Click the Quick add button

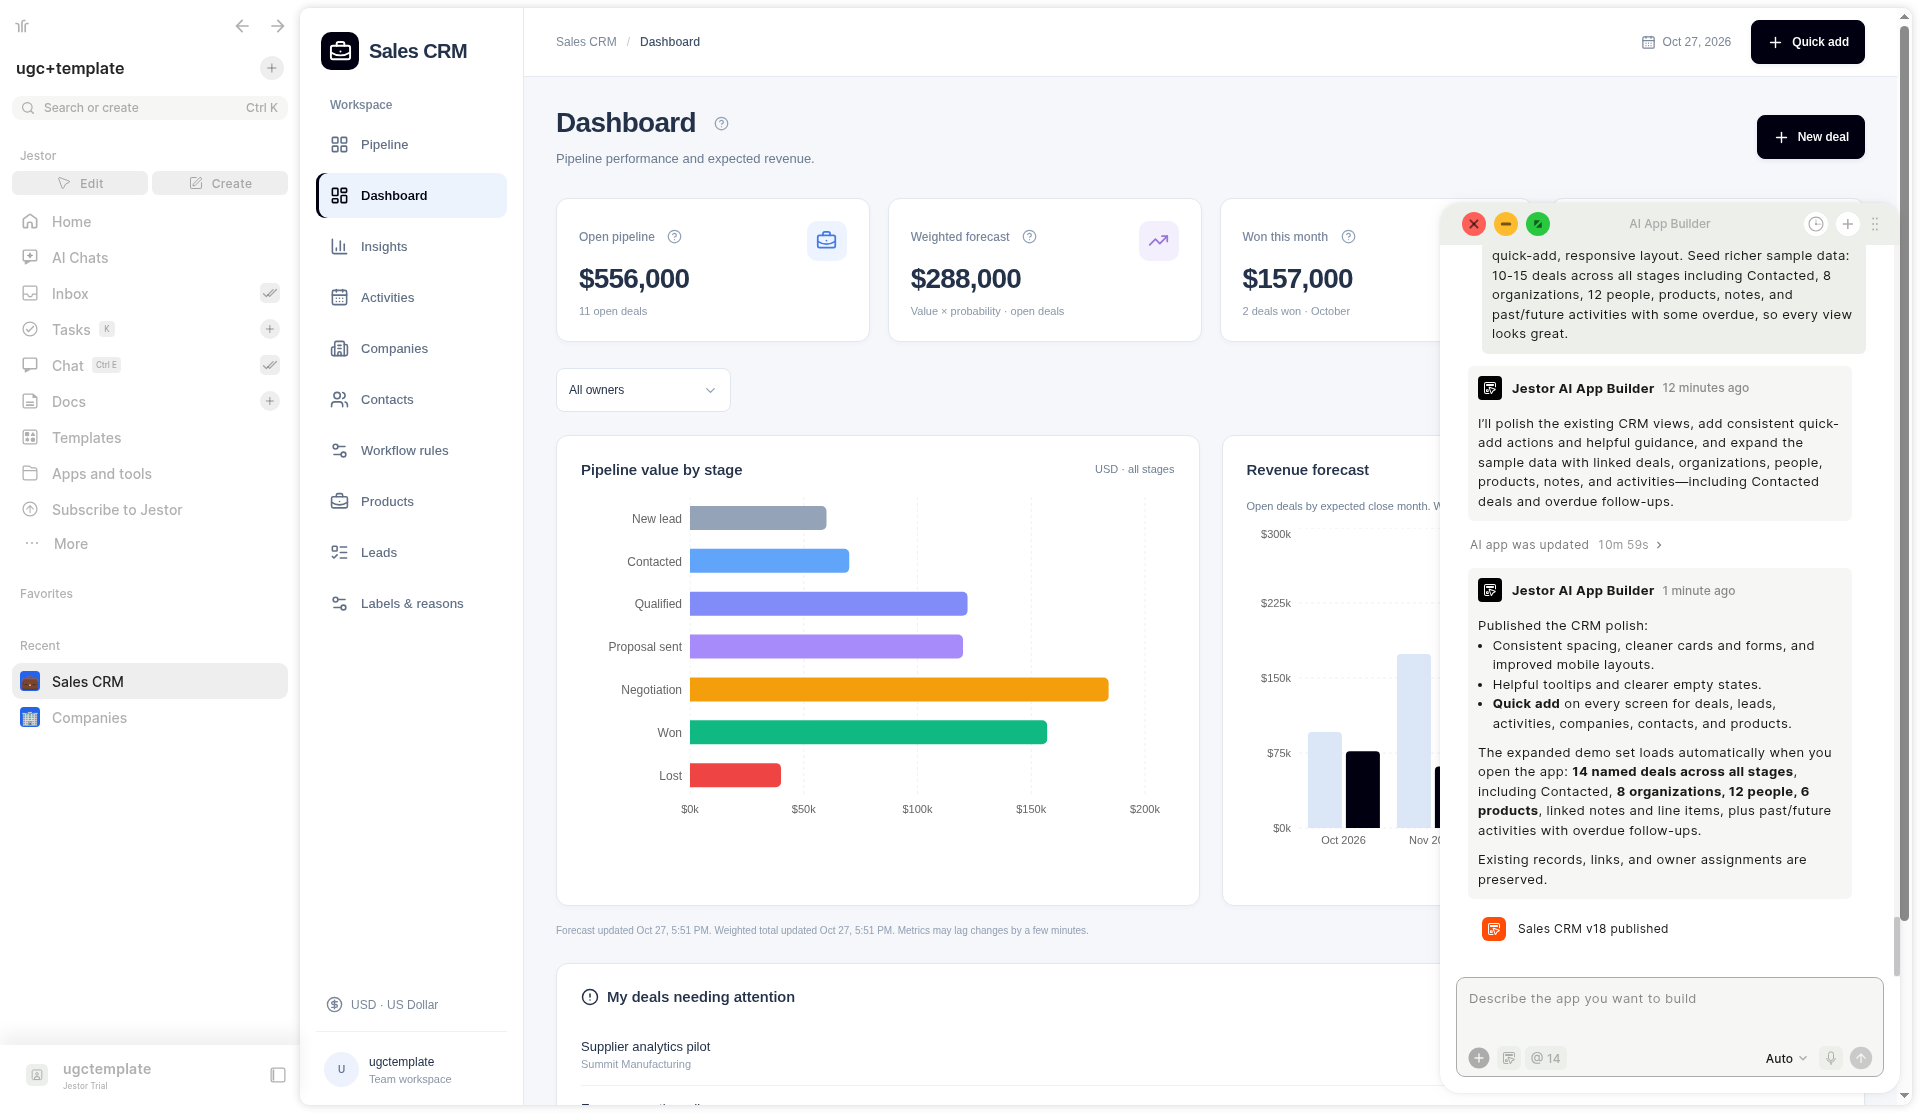pyautogui.click(x=1807, y=42)
